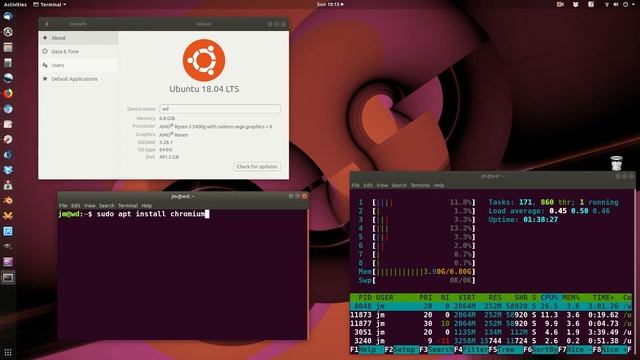The width and height of the screenshot is (640, 360).
Task: Click the disk value 491.2 GB
Action: 169,157
